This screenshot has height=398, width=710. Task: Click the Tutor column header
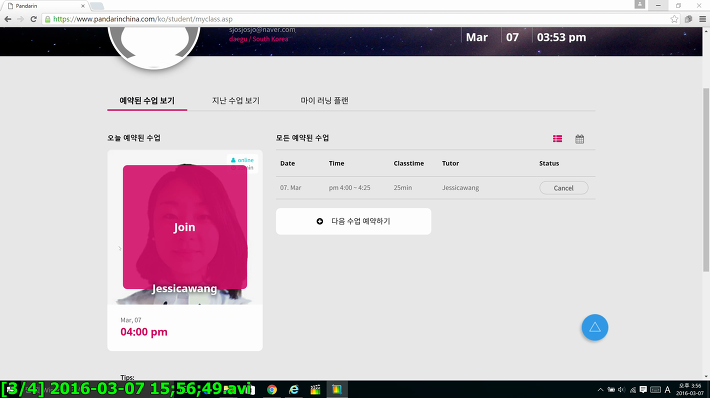click(451, 163)
